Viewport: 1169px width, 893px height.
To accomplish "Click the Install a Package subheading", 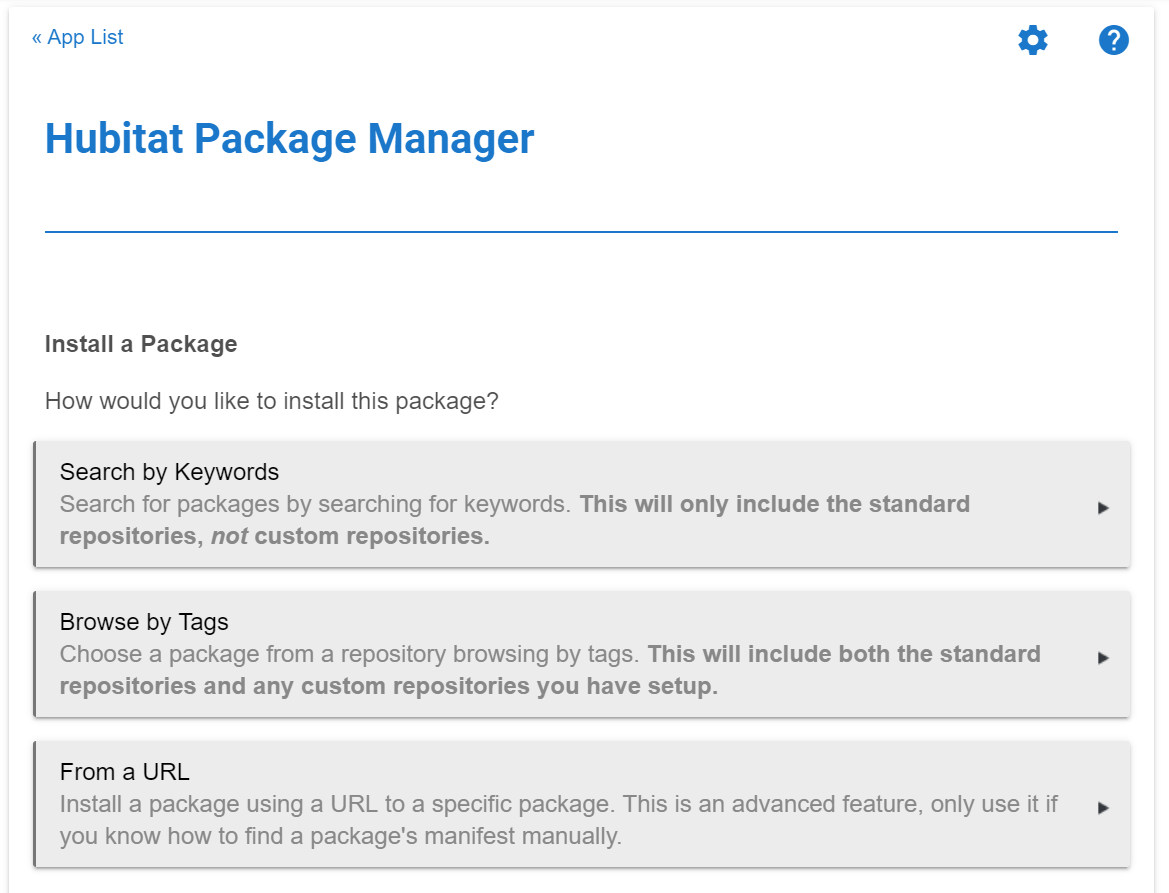I will (141, 344).
